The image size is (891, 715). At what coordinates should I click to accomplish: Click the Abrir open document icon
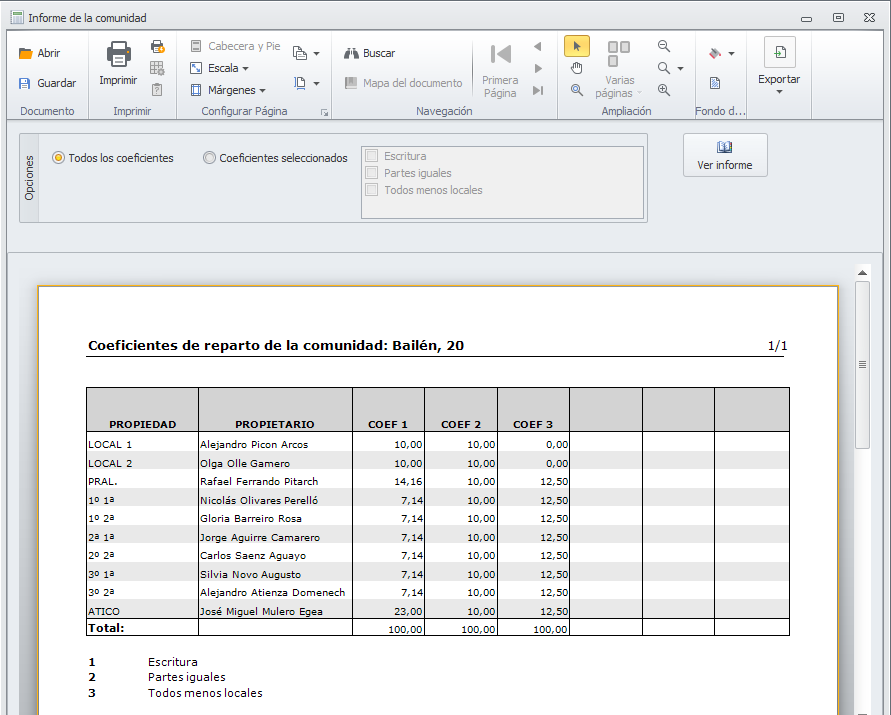pos(26,54)
